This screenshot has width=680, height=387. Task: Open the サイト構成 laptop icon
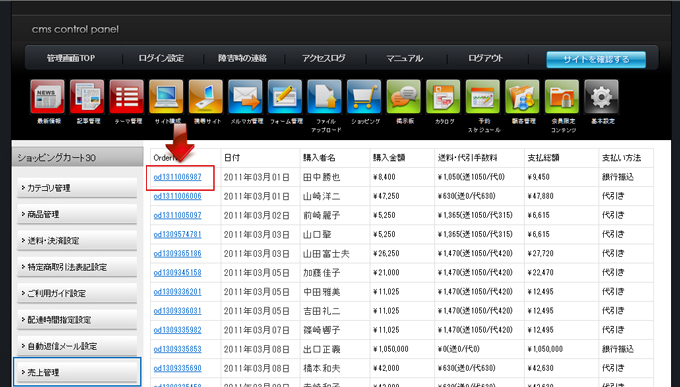[x=166, y=96]
